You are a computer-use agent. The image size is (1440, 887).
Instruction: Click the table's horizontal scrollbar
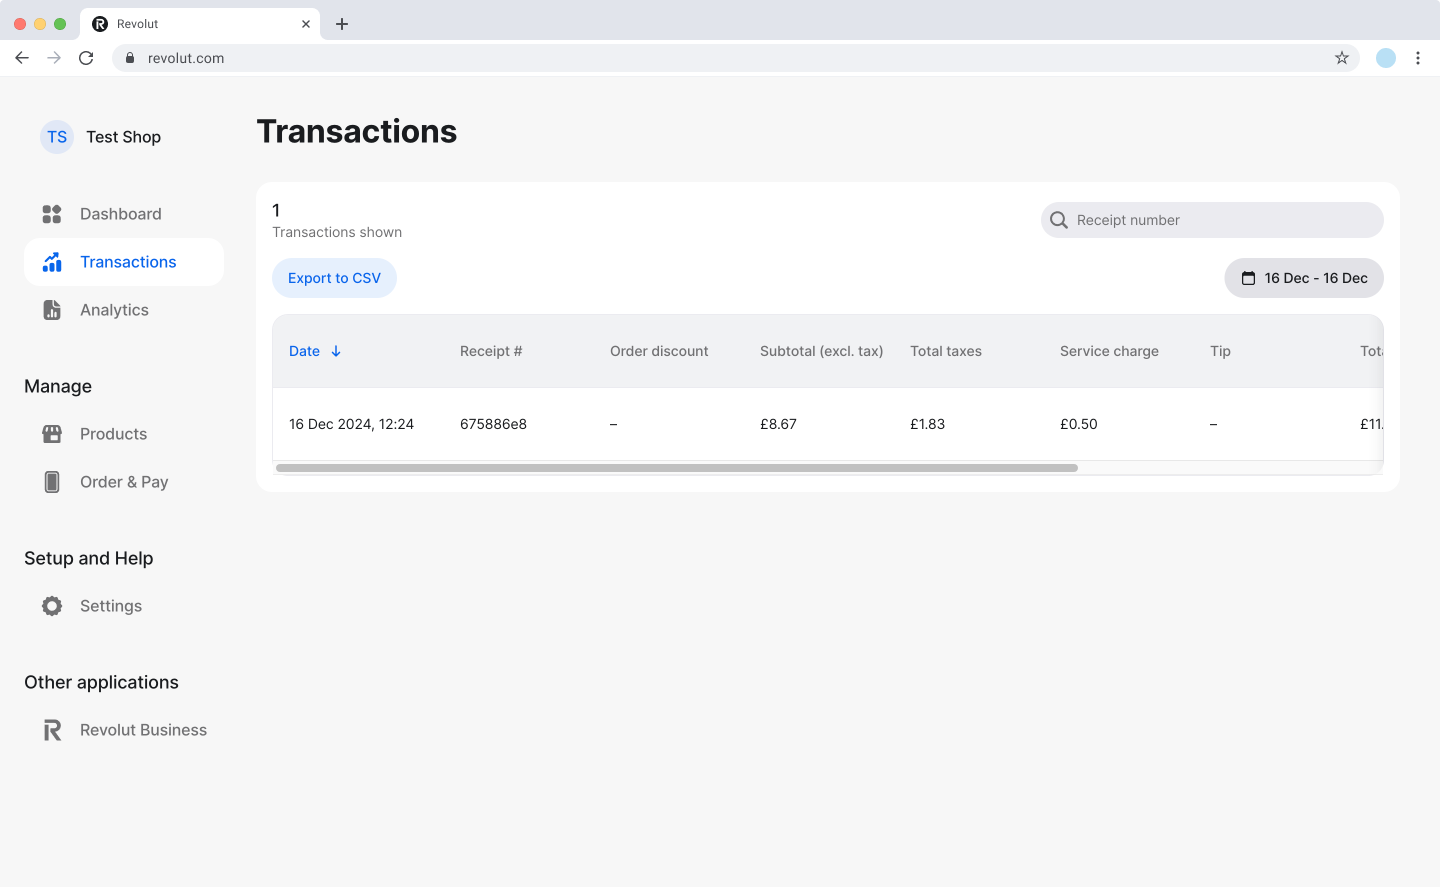point(677,468)
